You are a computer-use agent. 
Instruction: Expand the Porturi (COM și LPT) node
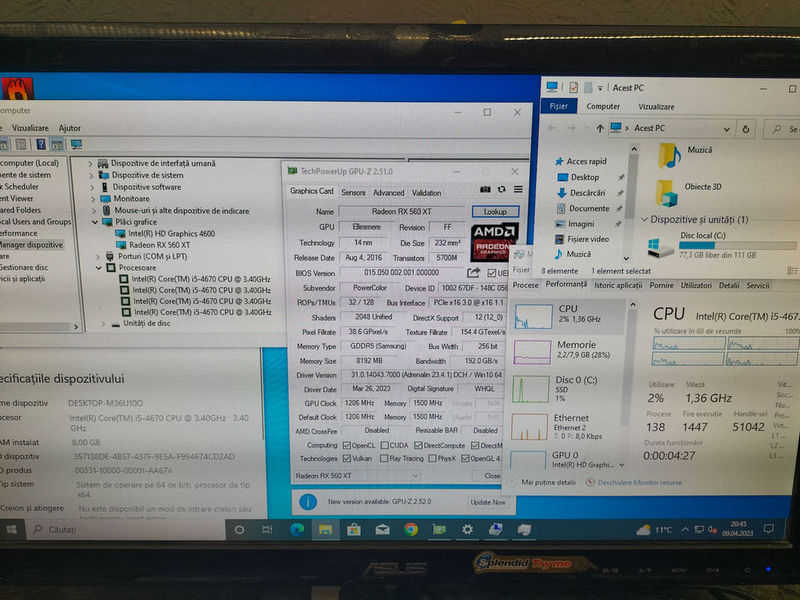click(98, 256)
